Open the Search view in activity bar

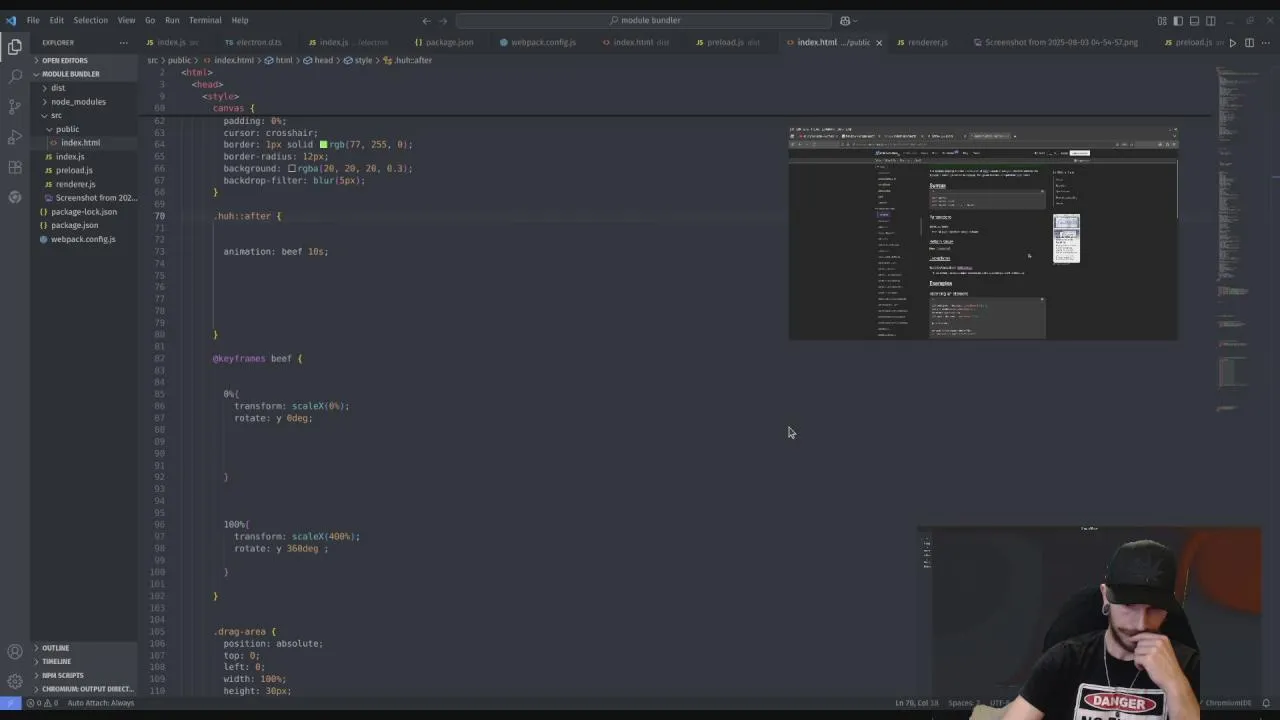click(x=15, y=76)
